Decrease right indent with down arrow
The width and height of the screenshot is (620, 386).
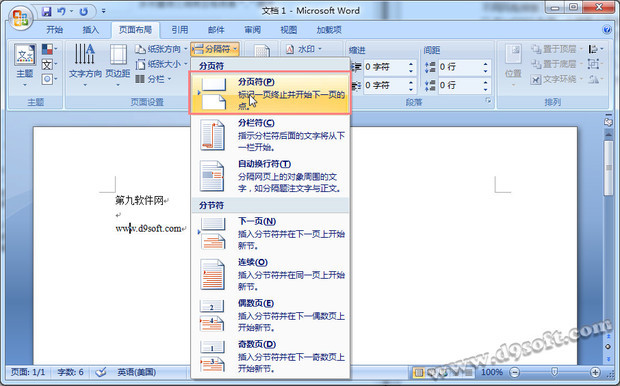pyautogui.click(x=411, y=89)
